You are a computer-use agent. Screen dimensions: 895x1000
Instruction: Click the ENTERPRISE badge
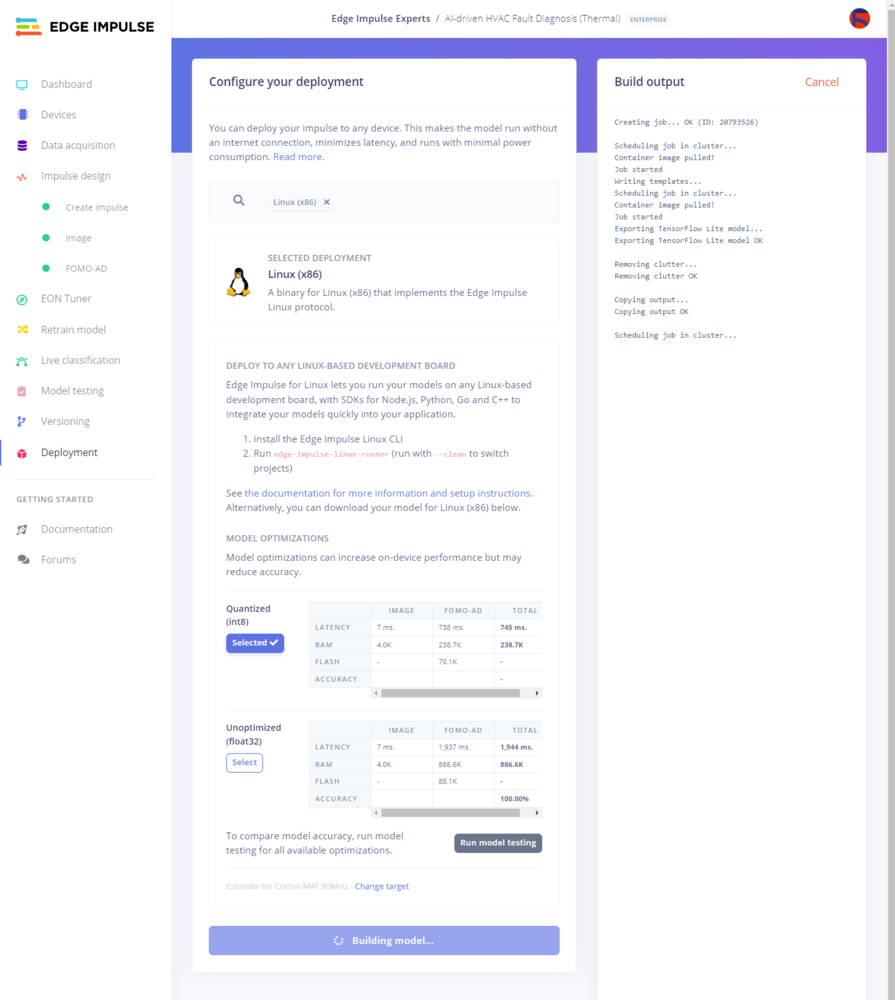tap(648, 19)
